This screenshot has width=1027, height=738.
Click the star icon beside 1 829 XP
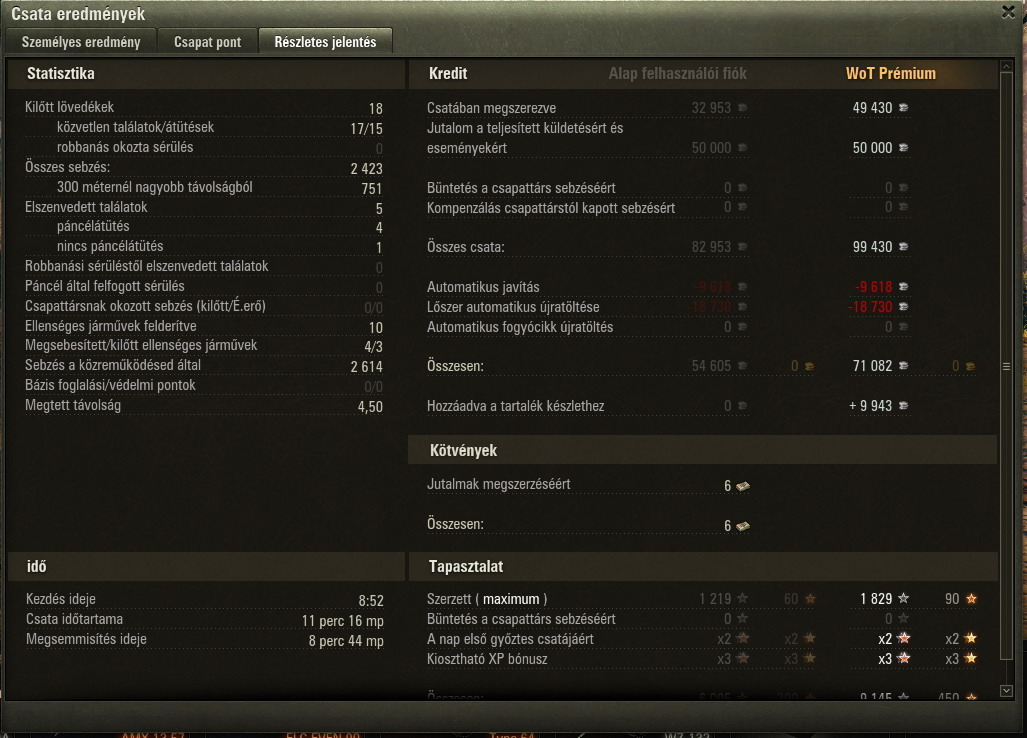pos(903,598)
